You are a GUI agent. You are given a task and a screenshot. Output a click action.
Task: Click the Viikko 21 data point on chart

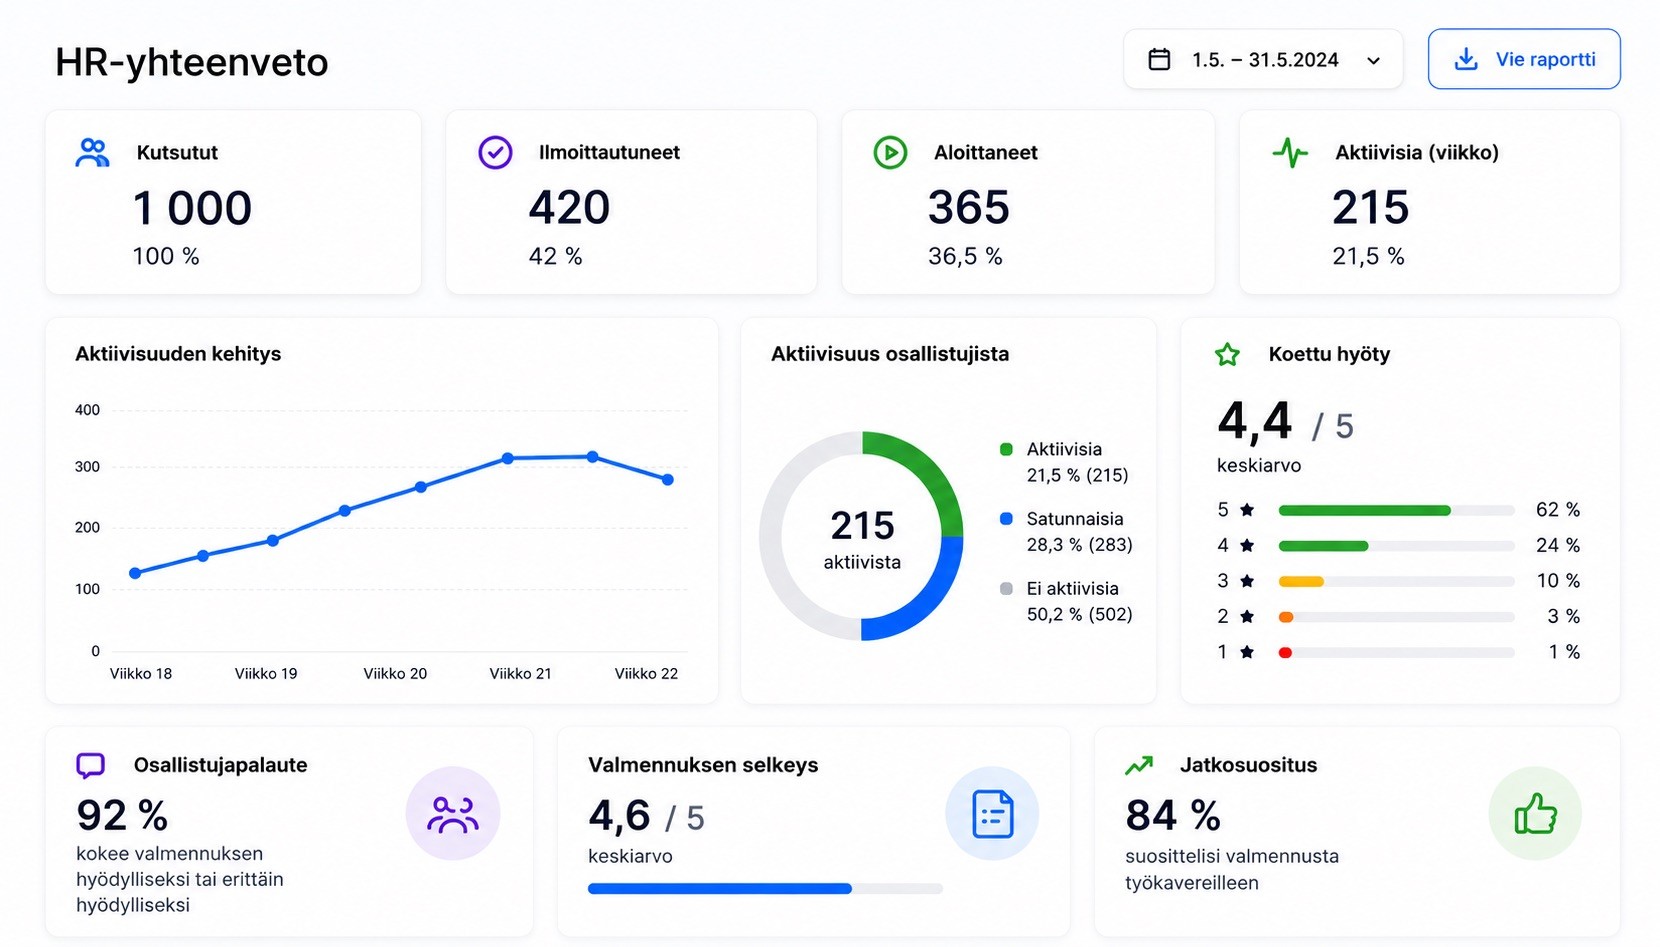pyautogui.click(x=508, y=458)
